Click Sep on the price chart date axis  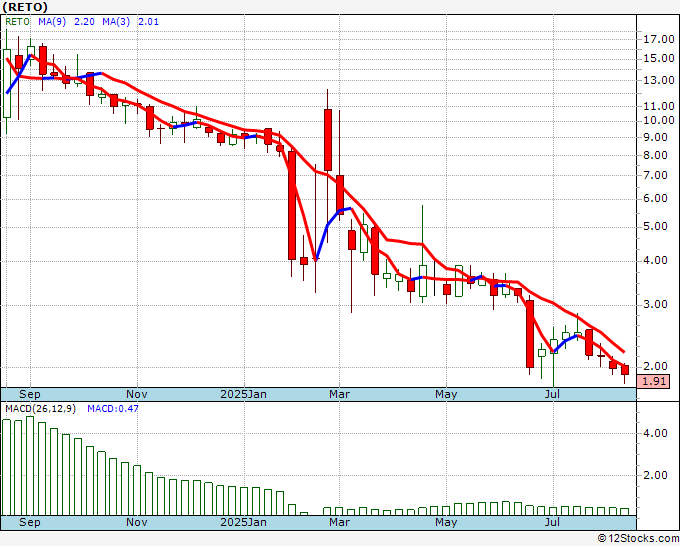click(x=30, y=395)
